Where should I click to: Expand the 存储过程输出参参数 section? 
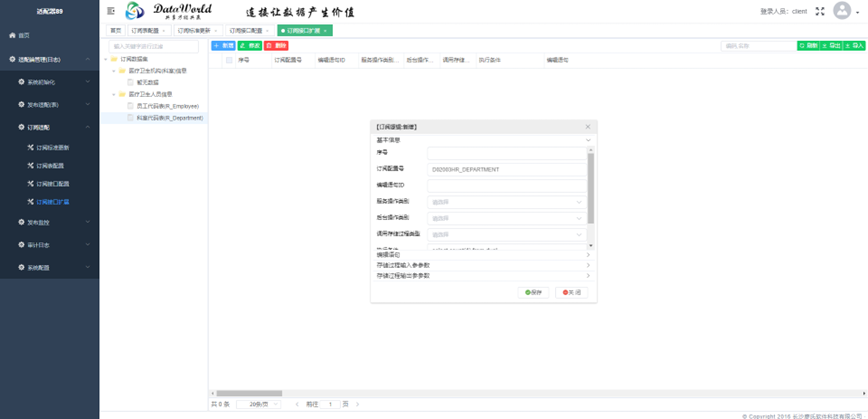click(x=483, y=275)
